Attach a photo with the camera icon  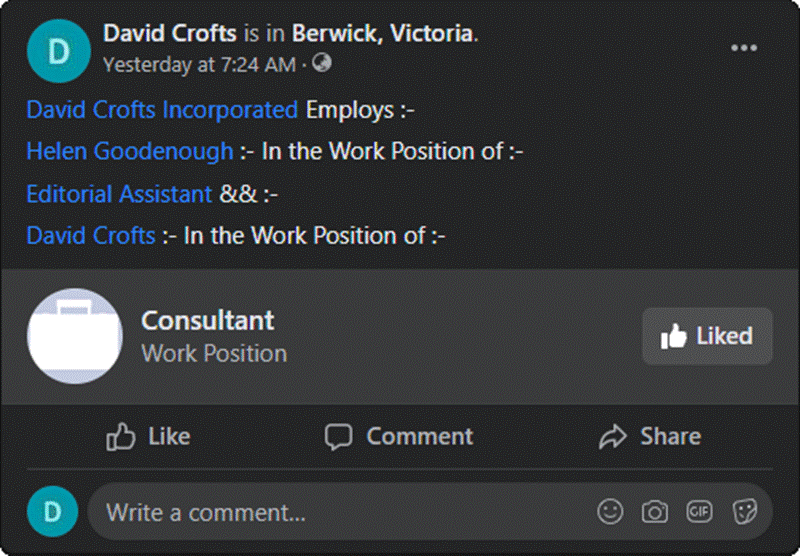pos(655,512)
